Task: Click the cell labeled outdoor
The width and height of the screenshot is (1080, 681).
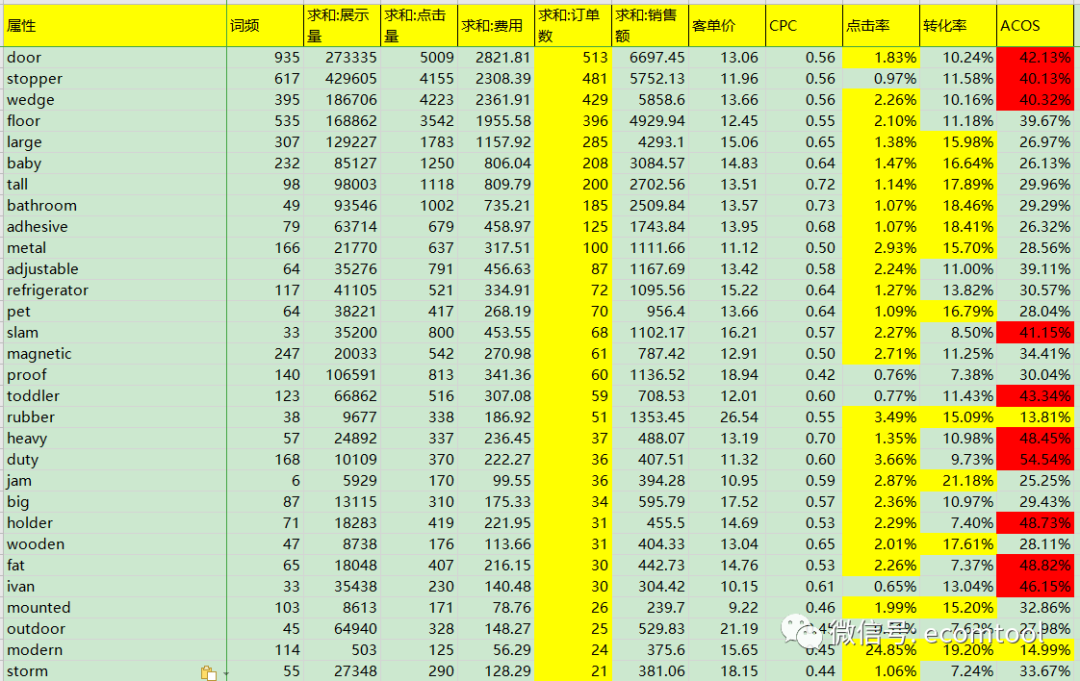Action: coord(114,629)
